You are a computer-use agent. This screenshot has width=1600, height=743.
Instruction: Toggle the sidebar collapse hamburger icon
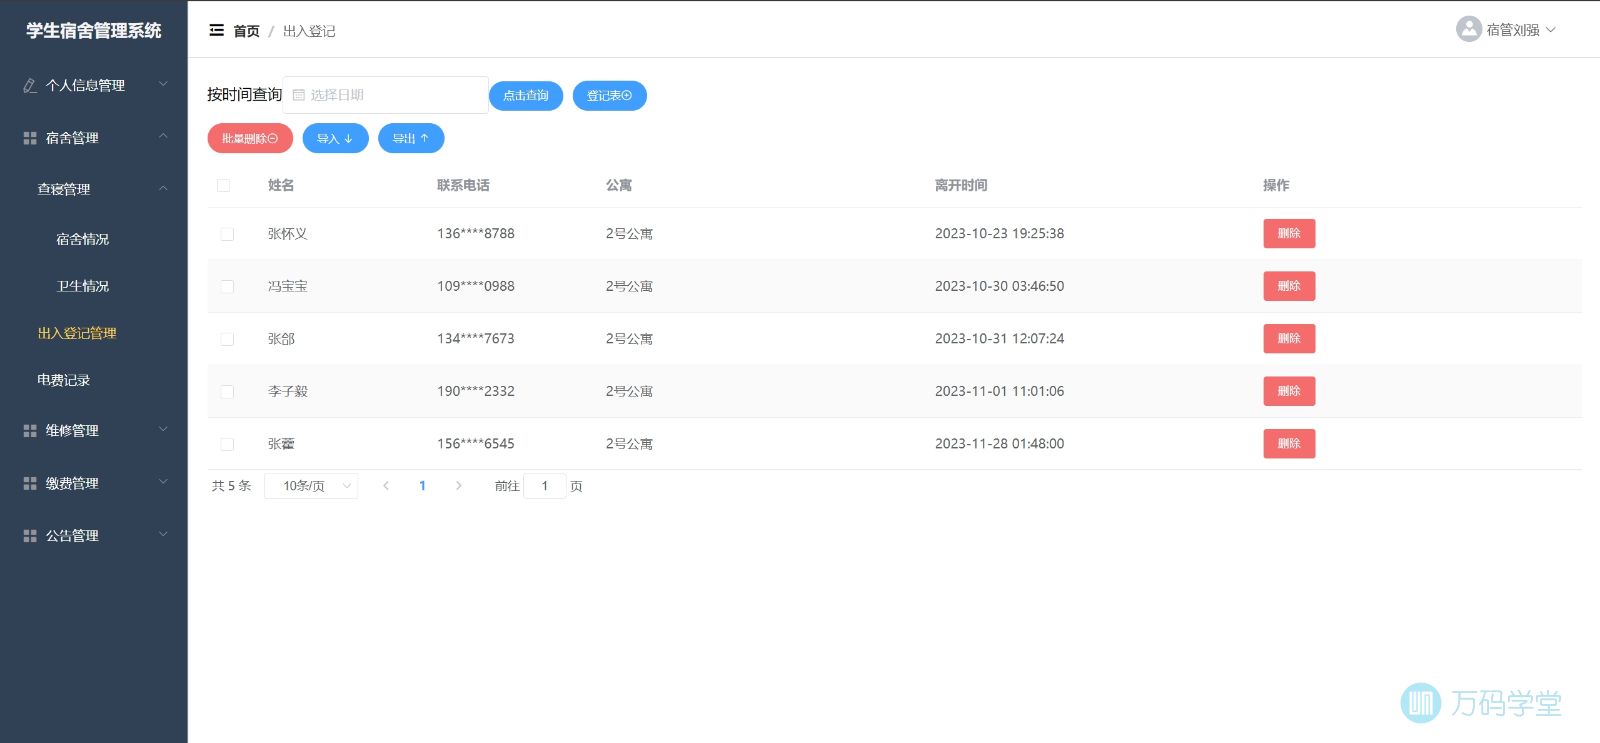216,30
